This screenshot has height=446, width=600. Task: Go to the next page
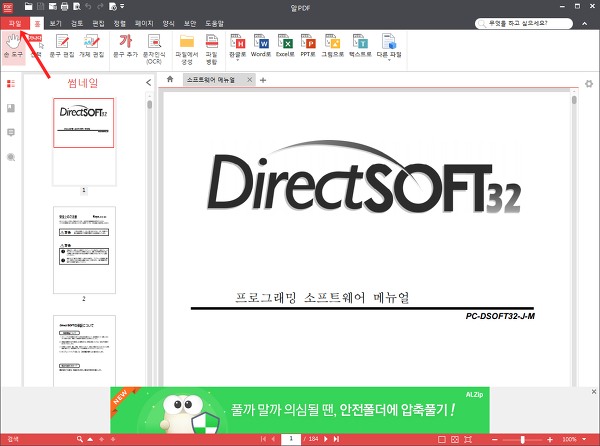point(326,439)
